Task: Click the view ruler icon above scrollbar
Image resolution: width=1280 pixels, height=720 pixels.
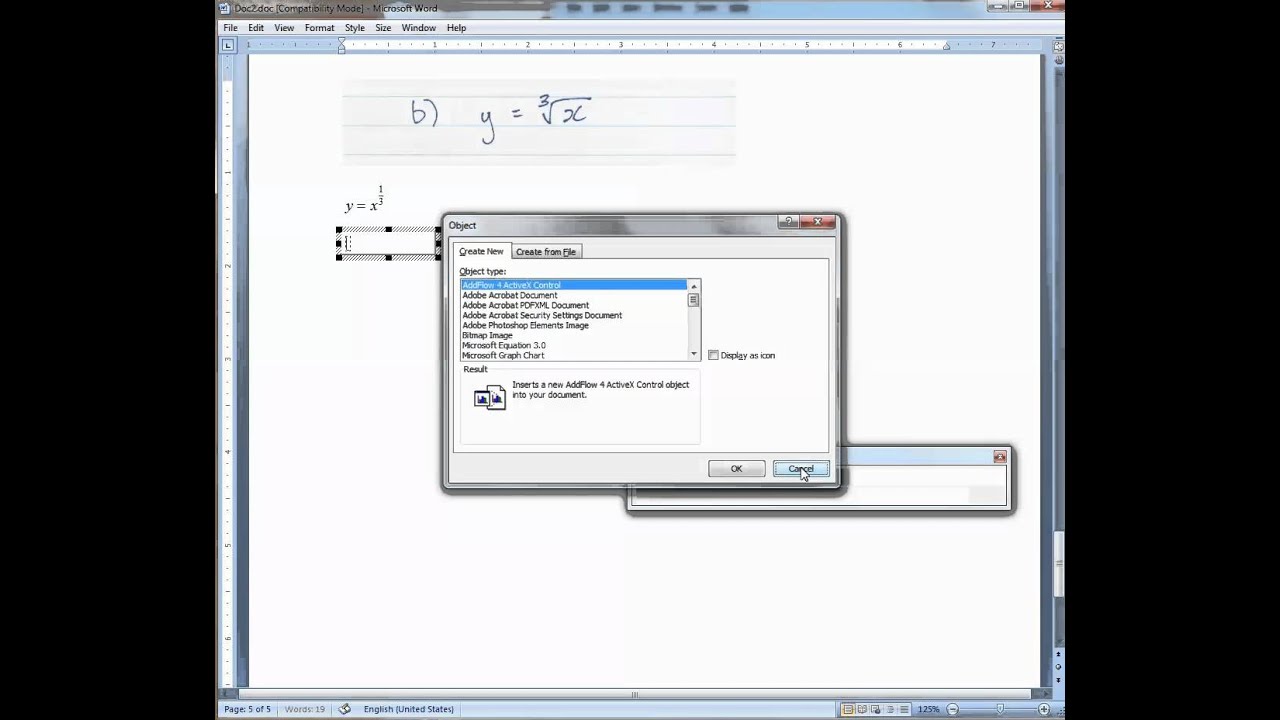Action: click(x=1057, y=45)
